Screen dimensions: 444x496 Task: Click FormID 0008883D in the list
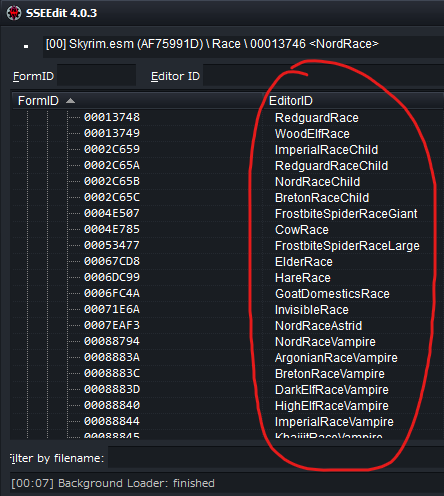112,389
